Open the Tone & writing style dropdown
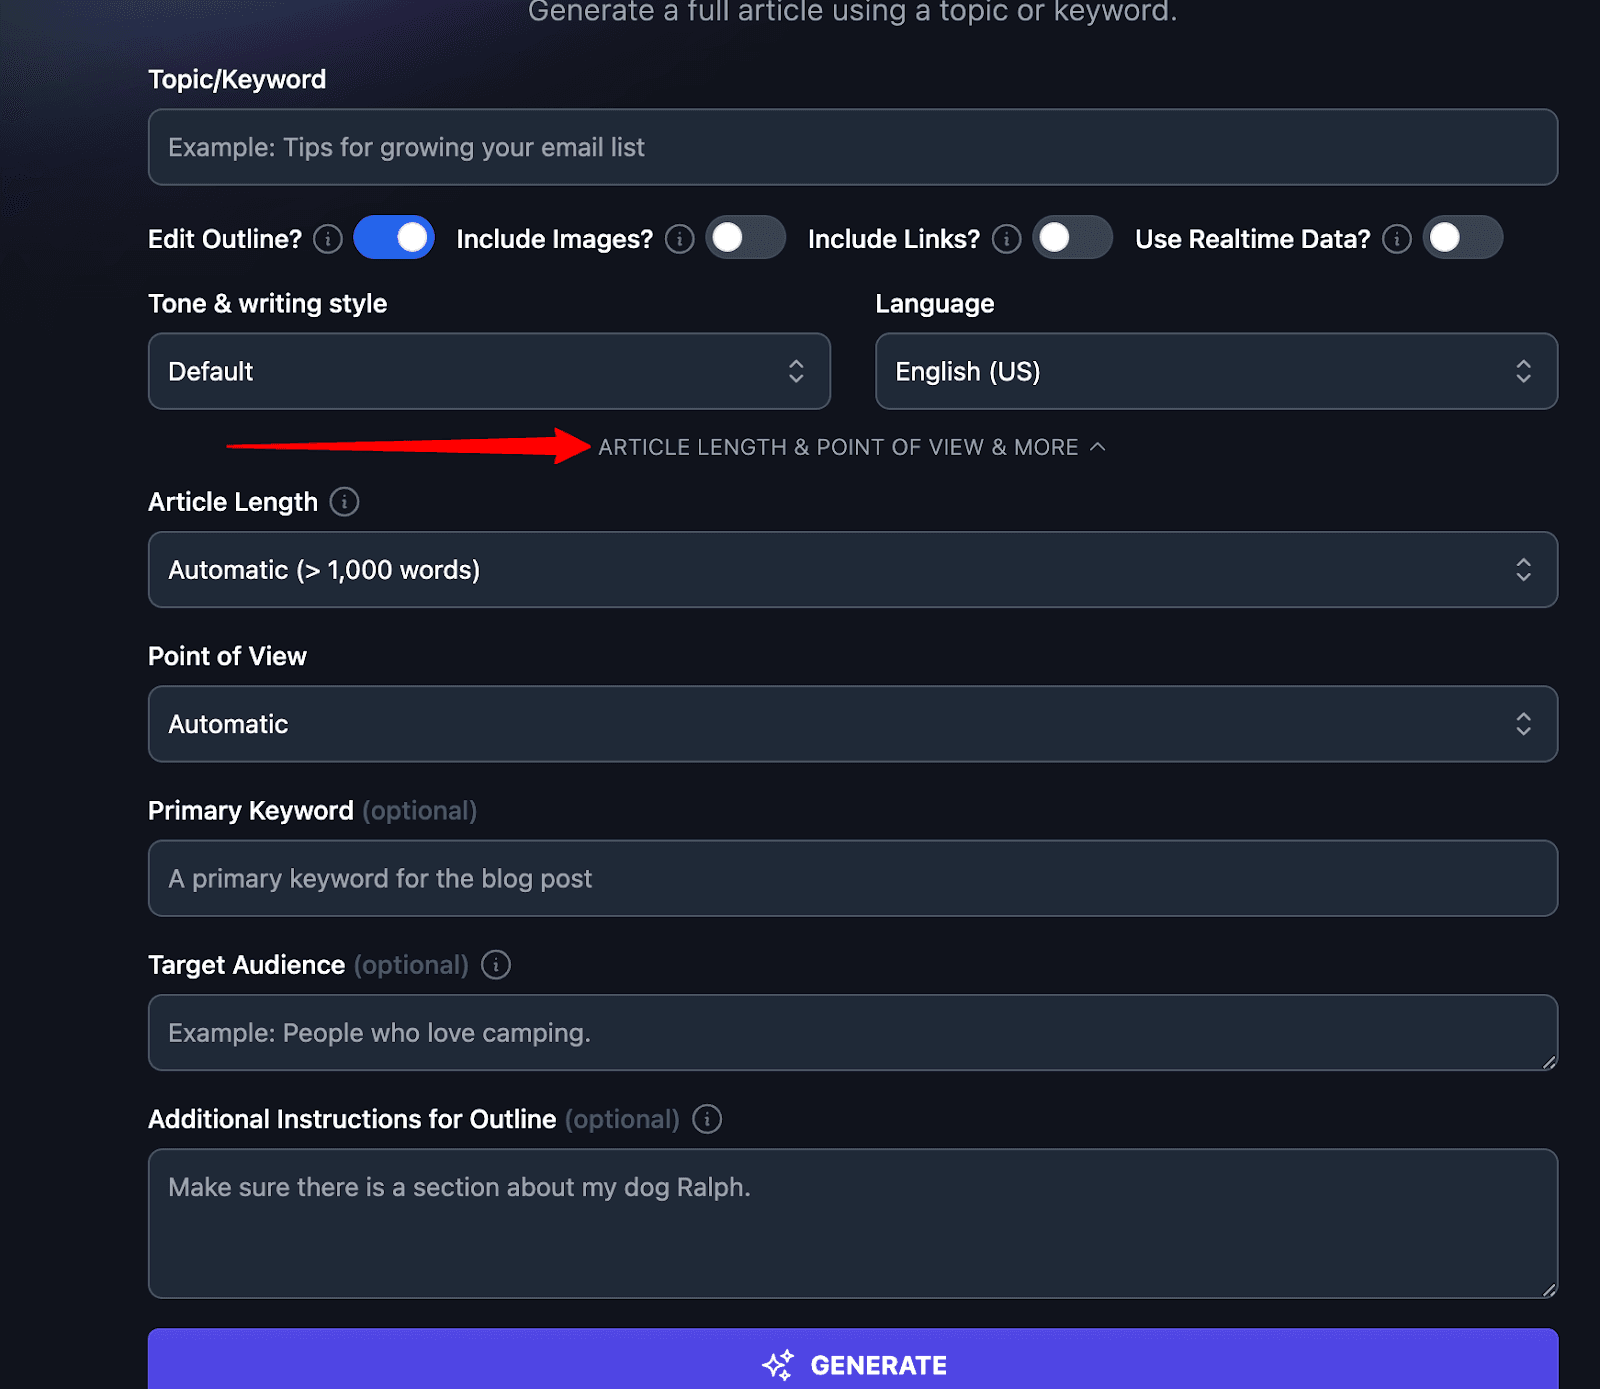The height and width of the screenshot is (1389, 1600). click(489, 371)
